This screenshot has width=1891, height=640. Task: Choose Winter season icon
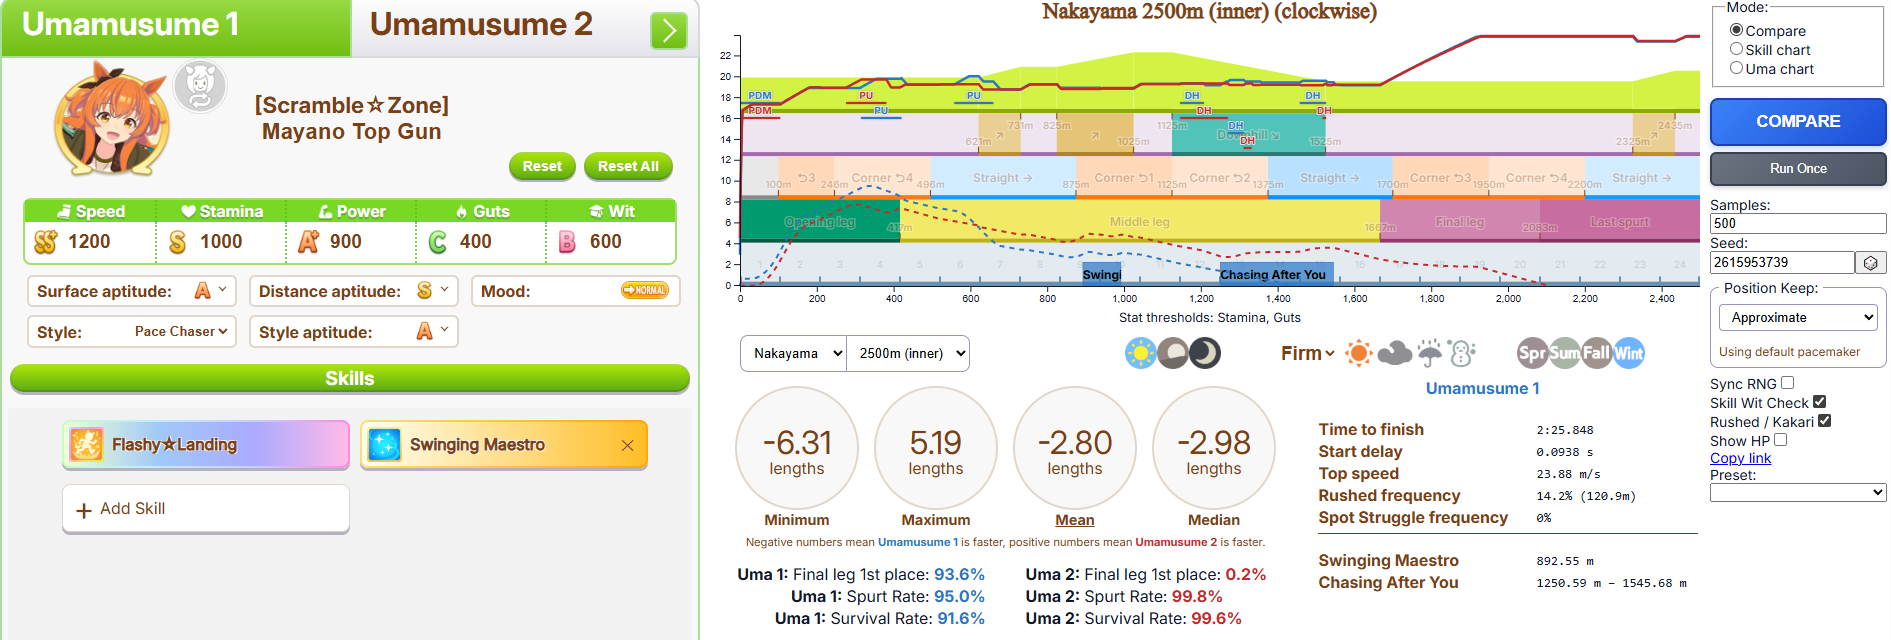point(1628,353)
